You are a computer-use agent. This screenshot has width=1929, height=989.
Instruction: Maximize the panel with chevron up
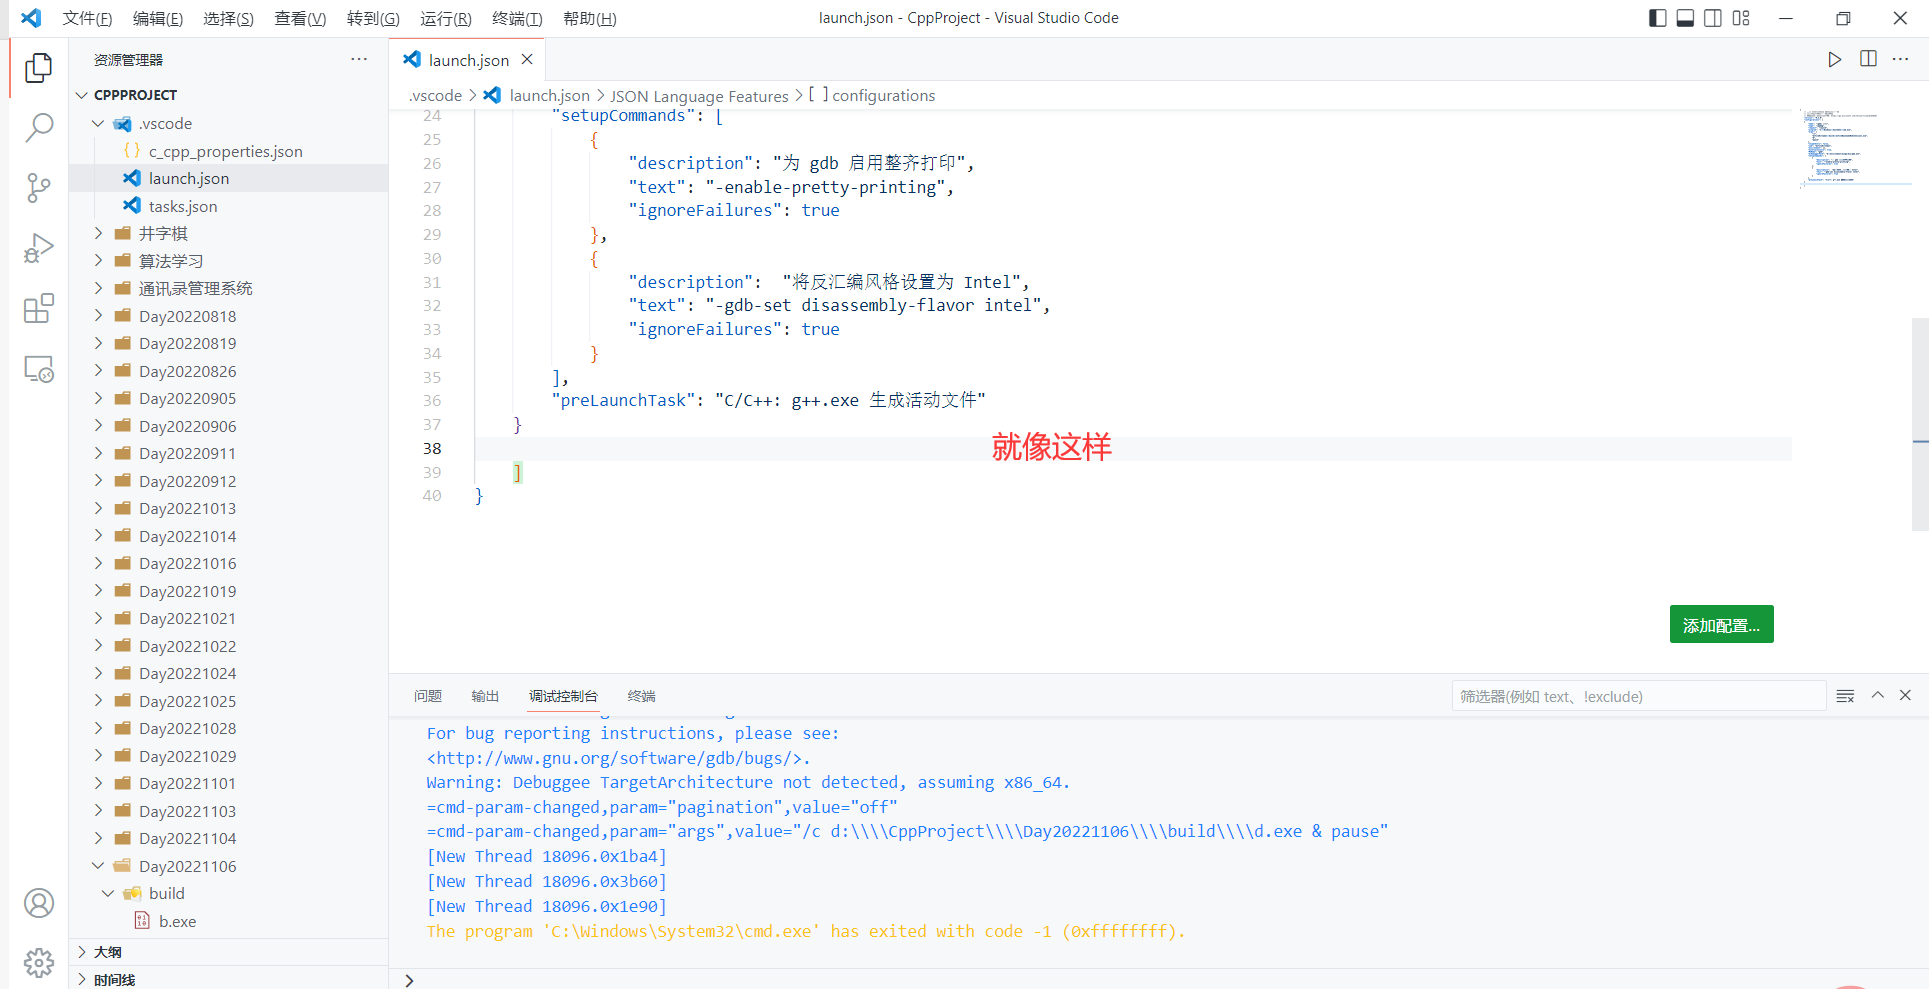tap(1877, 695)
